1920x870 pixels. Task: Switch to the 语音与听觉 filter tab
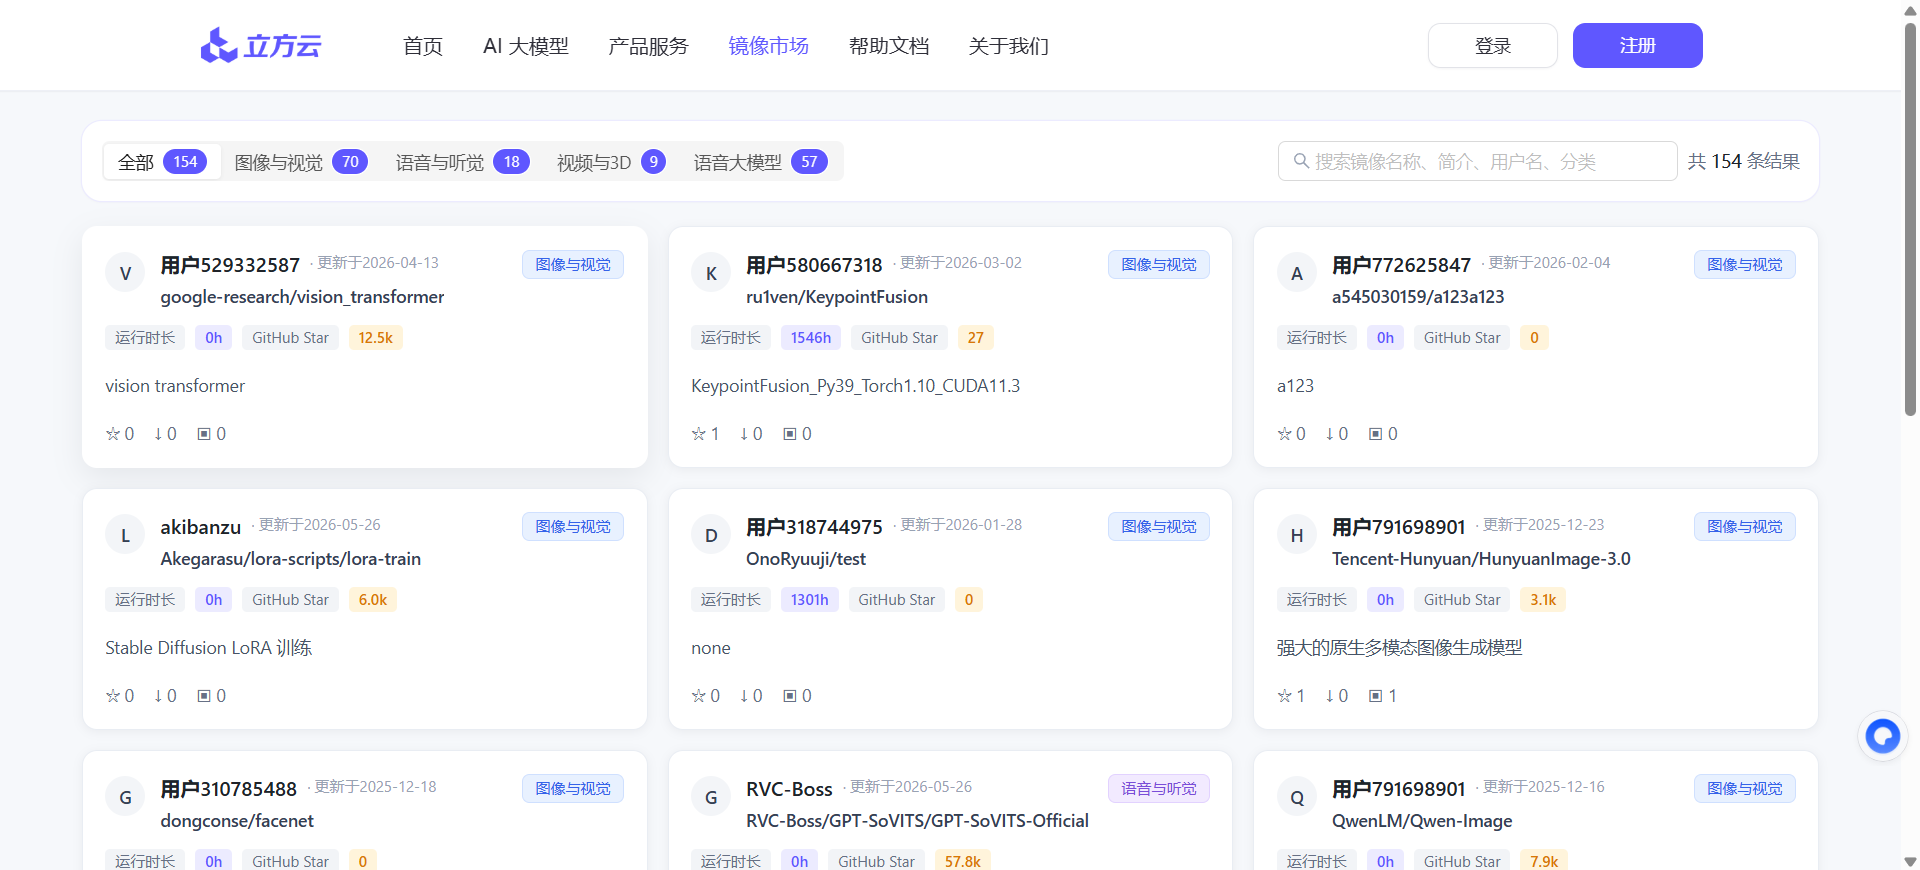tap(462, 162)
